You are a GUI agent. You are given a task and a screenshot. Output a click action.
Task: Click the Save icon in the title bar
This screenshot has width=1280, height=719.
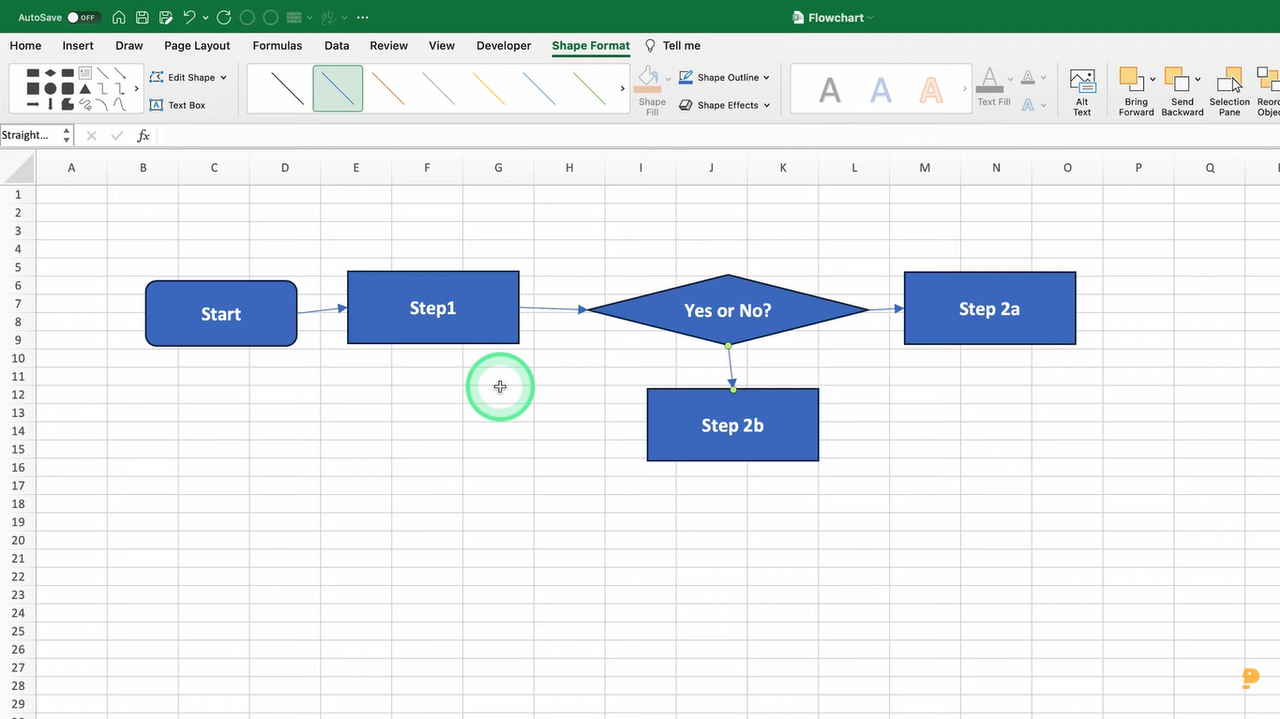click(142, 18)
